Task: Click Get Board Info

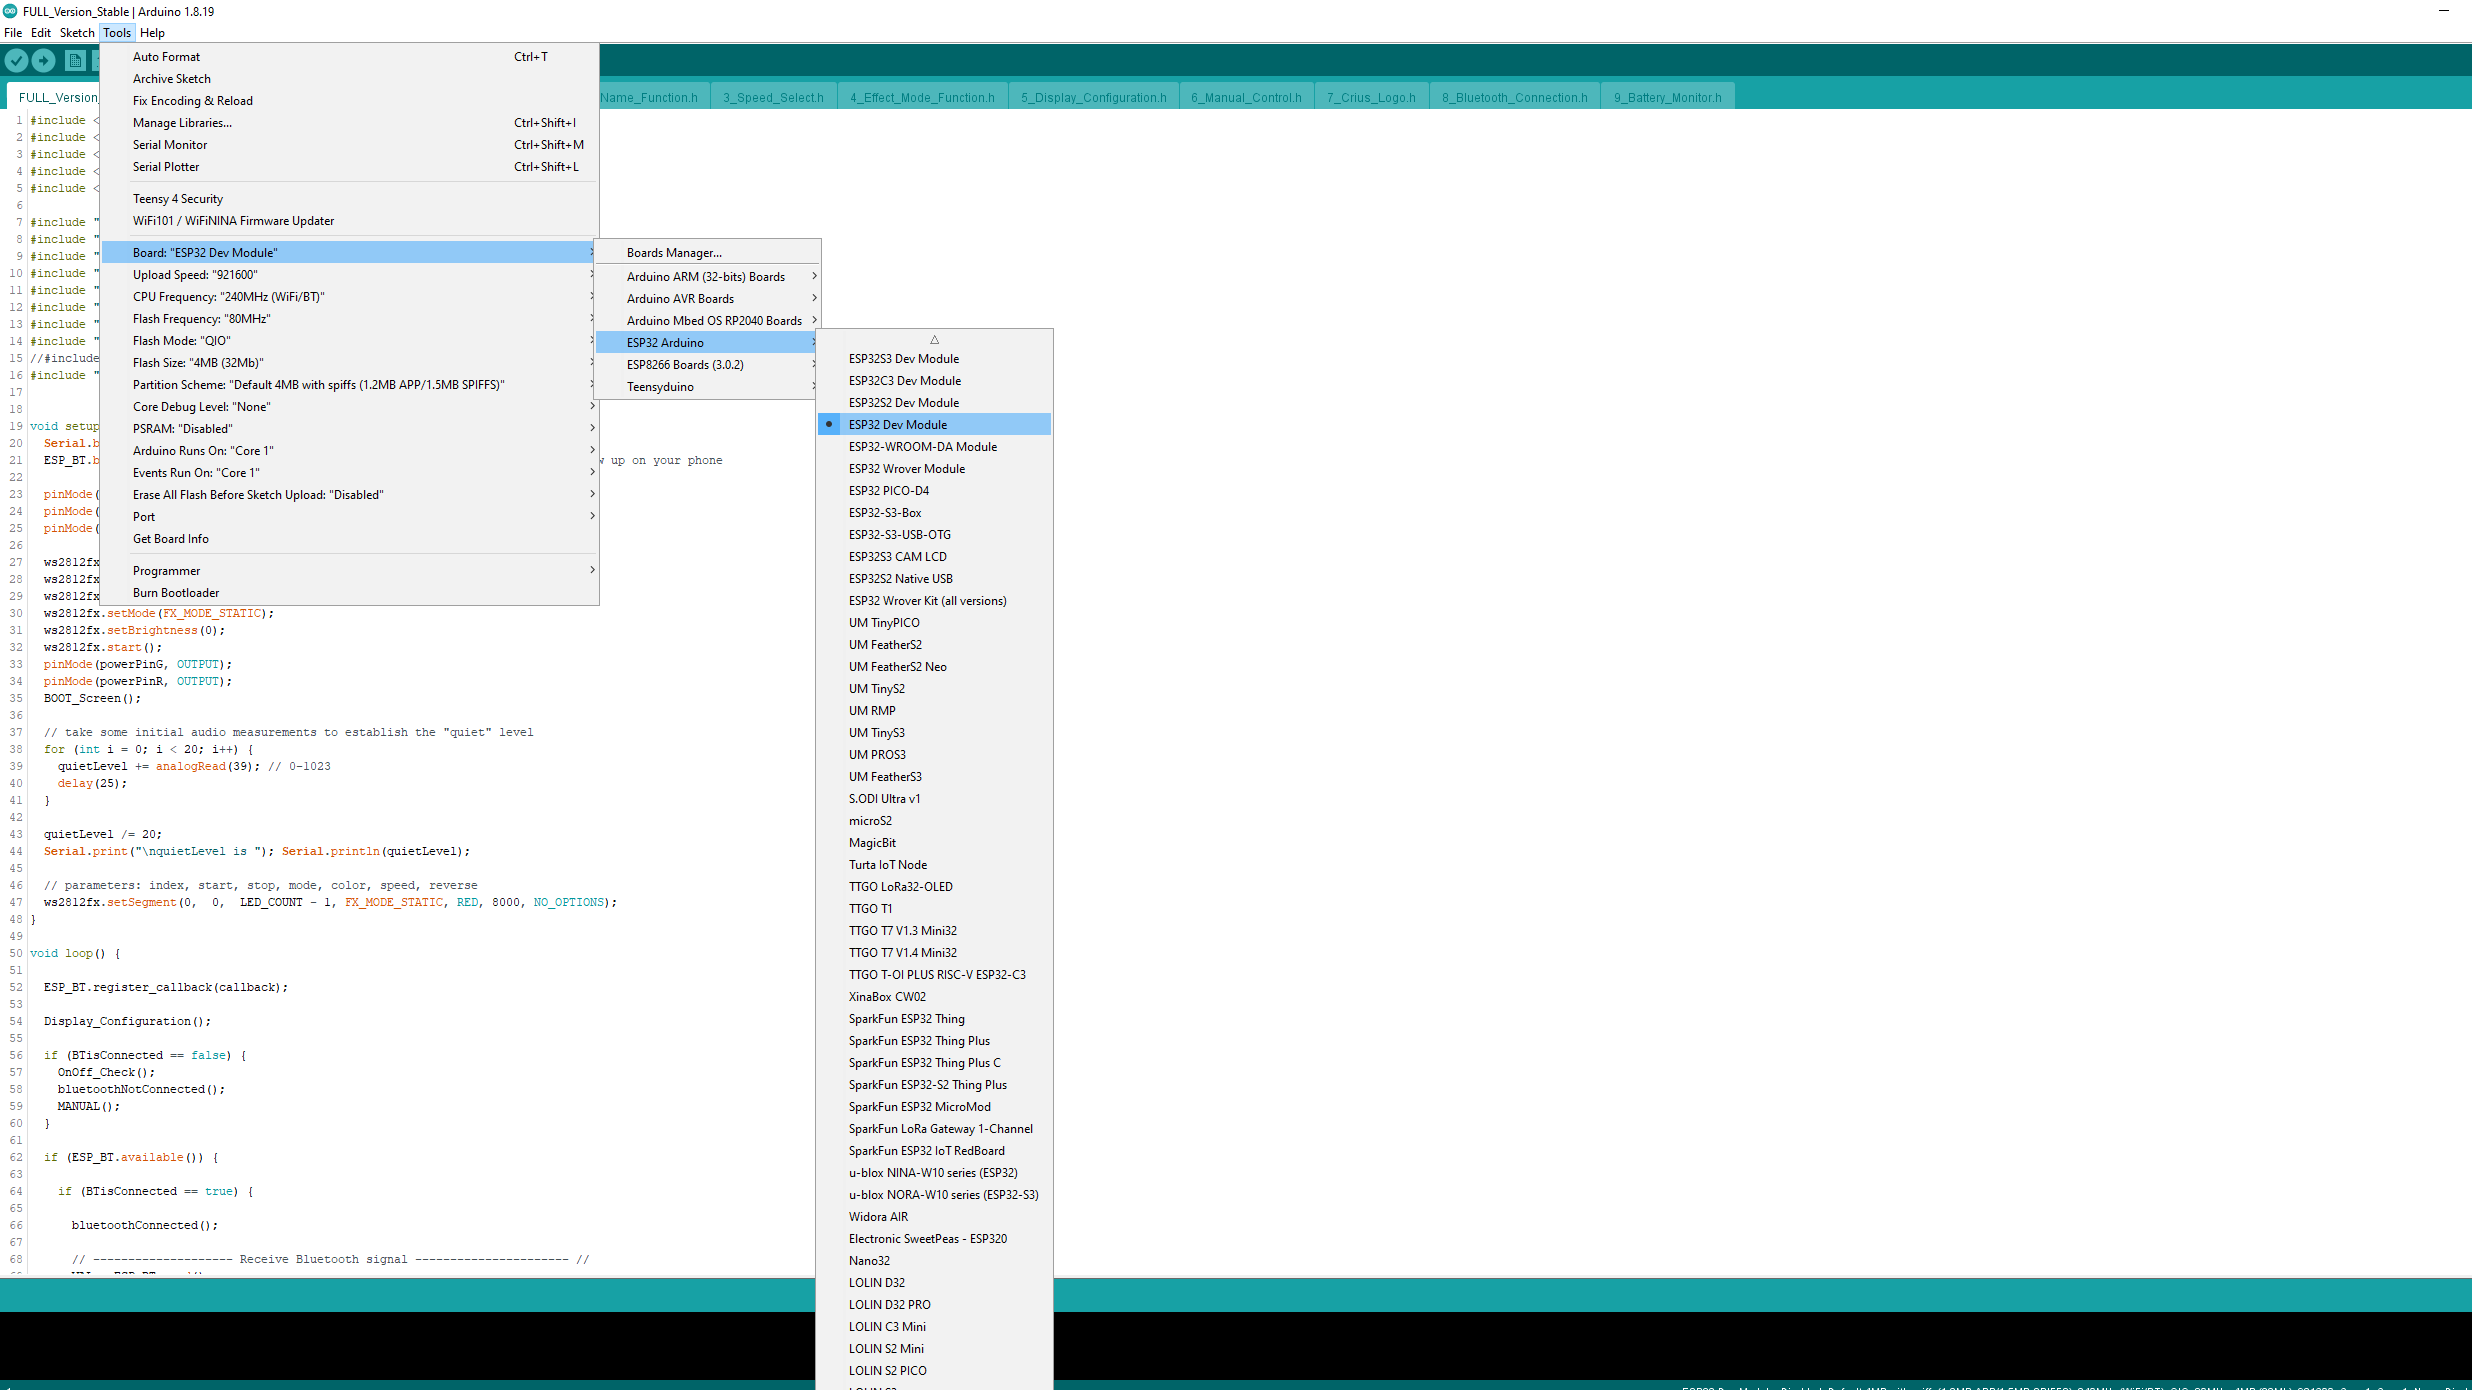Action: coord(171,539)
